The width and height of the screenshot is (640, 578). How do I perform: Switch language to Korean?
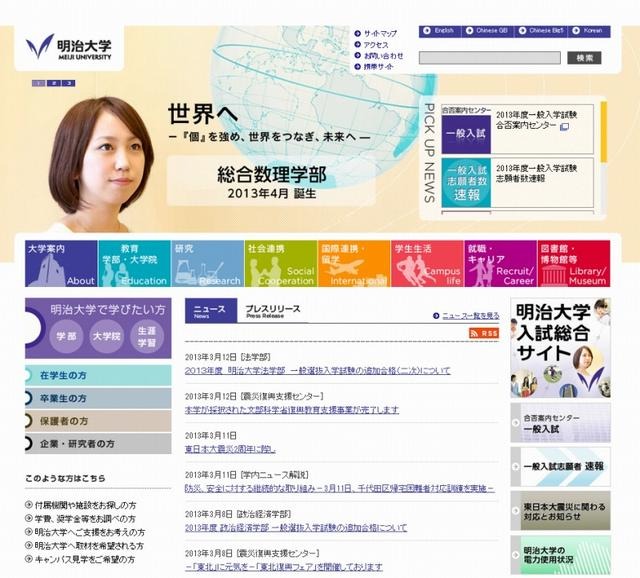point(589,31)
